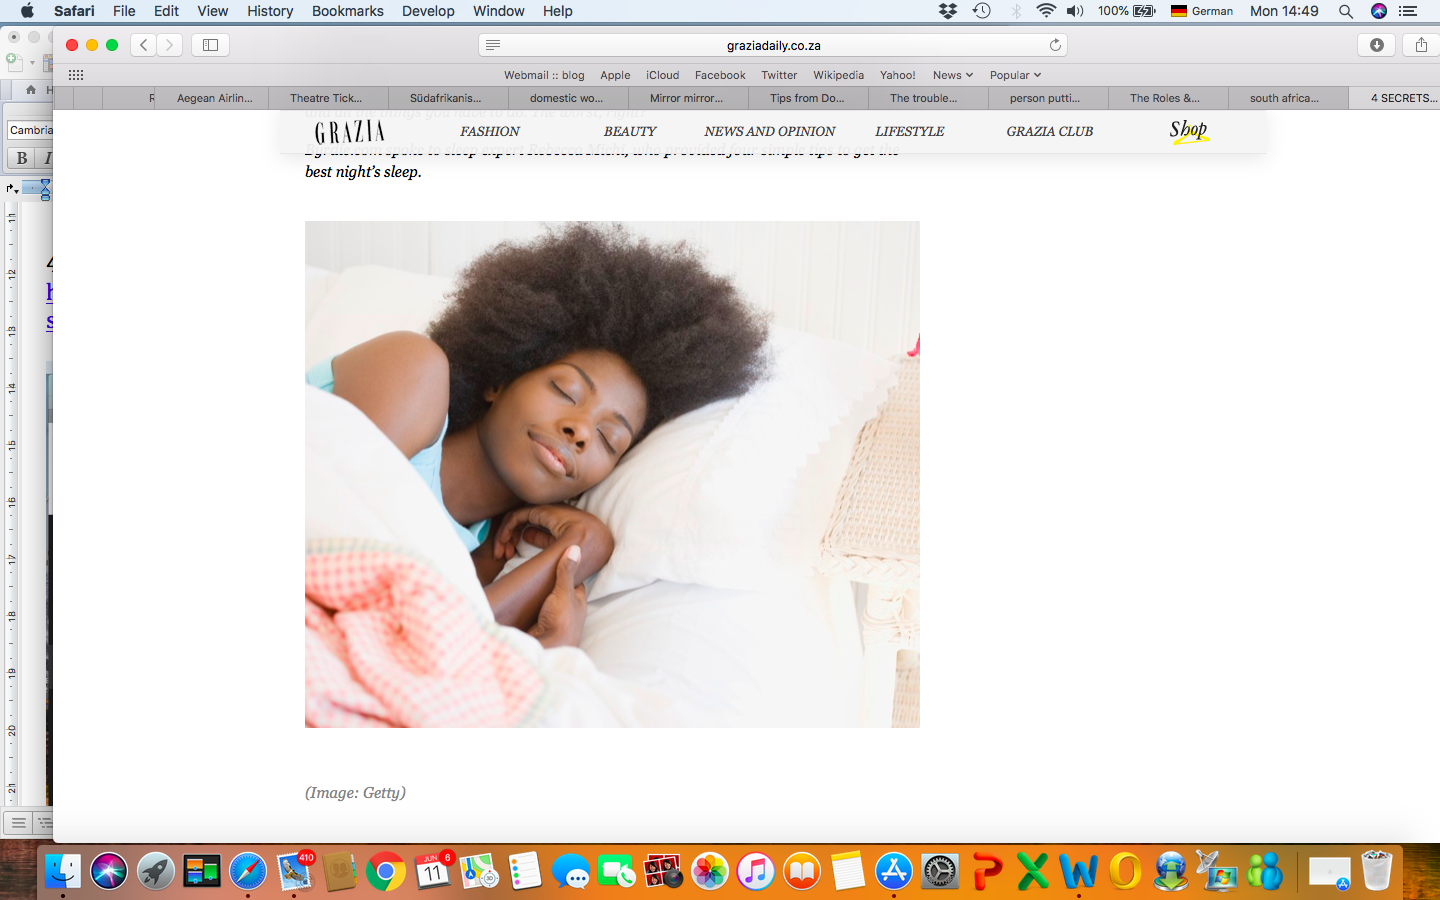The height and width of the screenshot is (900, 1440).
Task: Open Google Chrome from the Dock
Action: (x=386, y=871)
